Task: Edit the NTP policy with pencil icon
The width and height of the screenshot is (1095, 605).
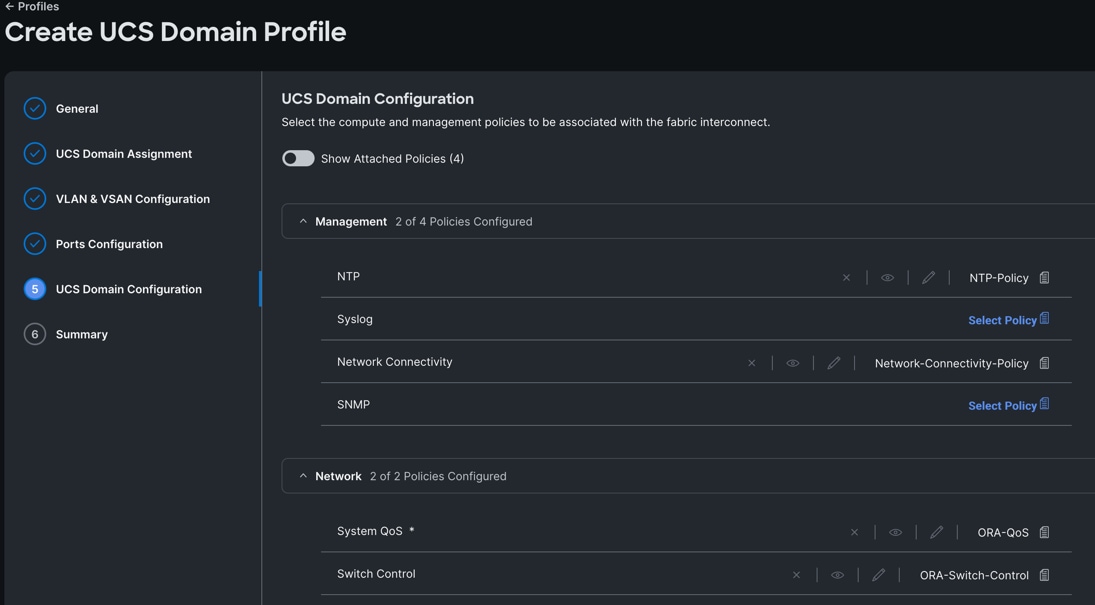Action: (x=929, y=278)
